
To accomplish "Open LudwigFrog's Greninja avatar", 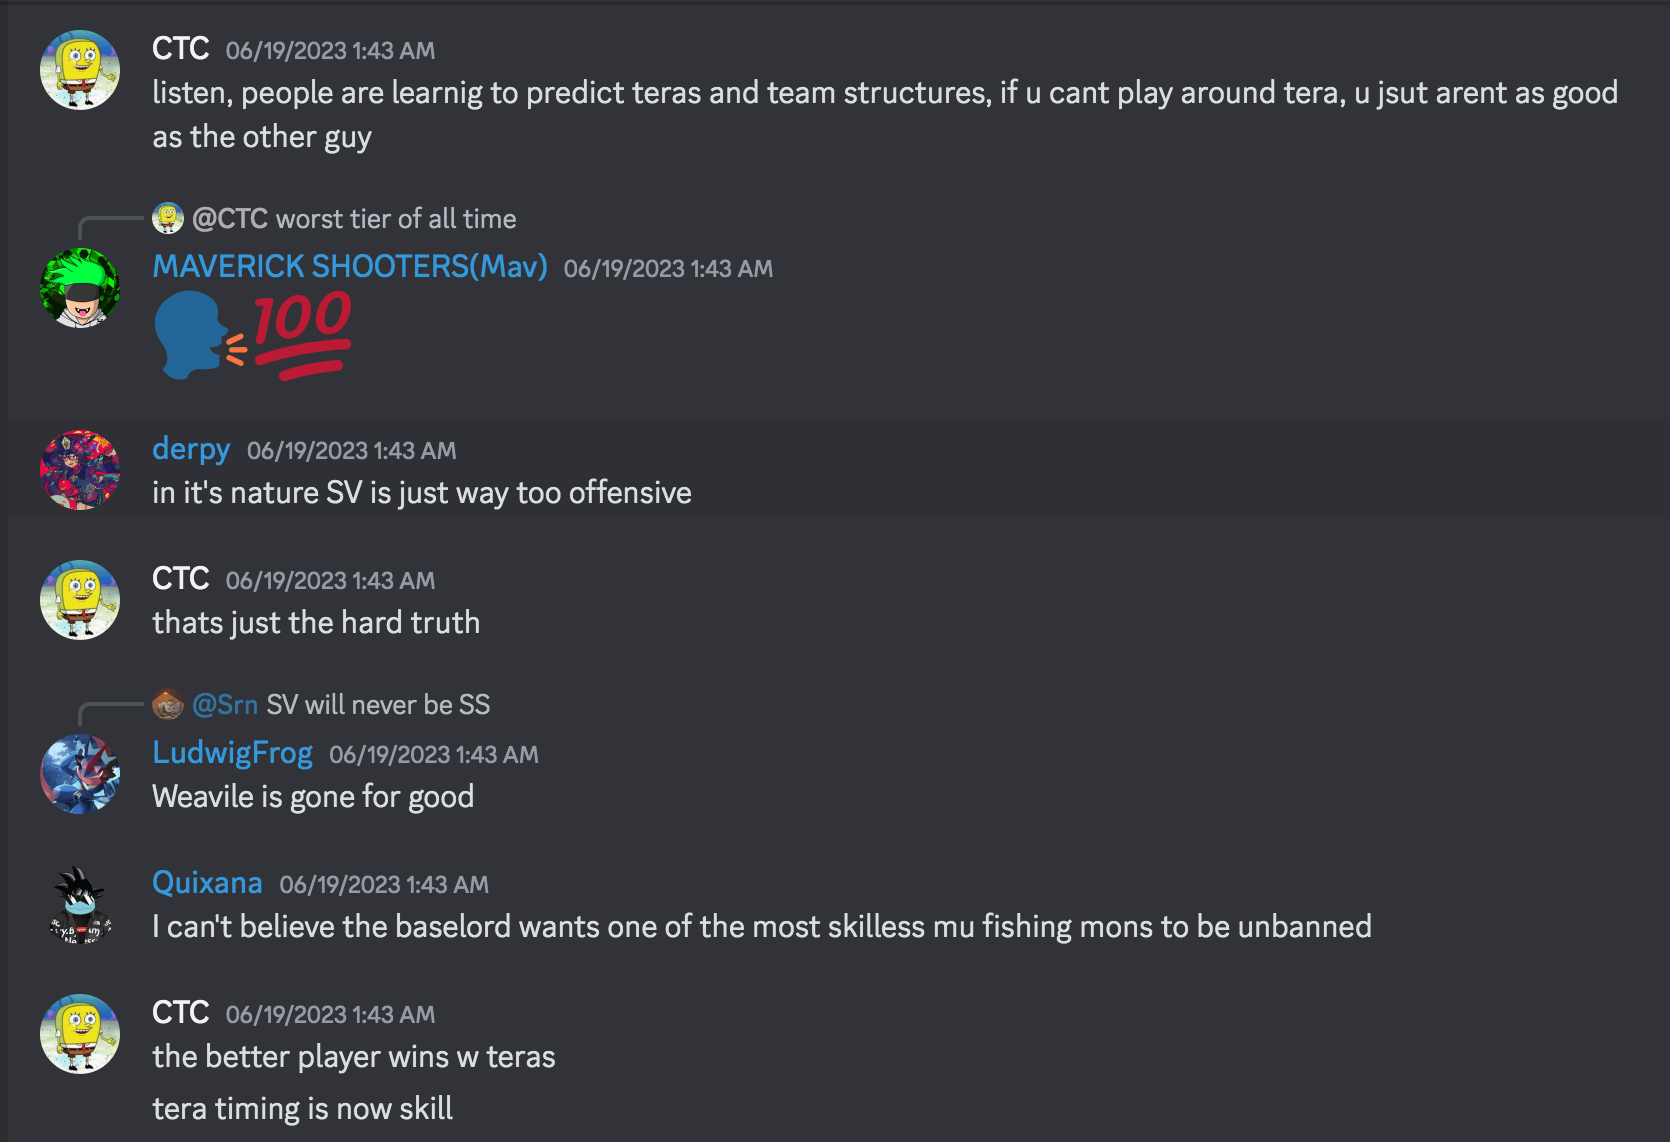I will (x=80, y=774).
